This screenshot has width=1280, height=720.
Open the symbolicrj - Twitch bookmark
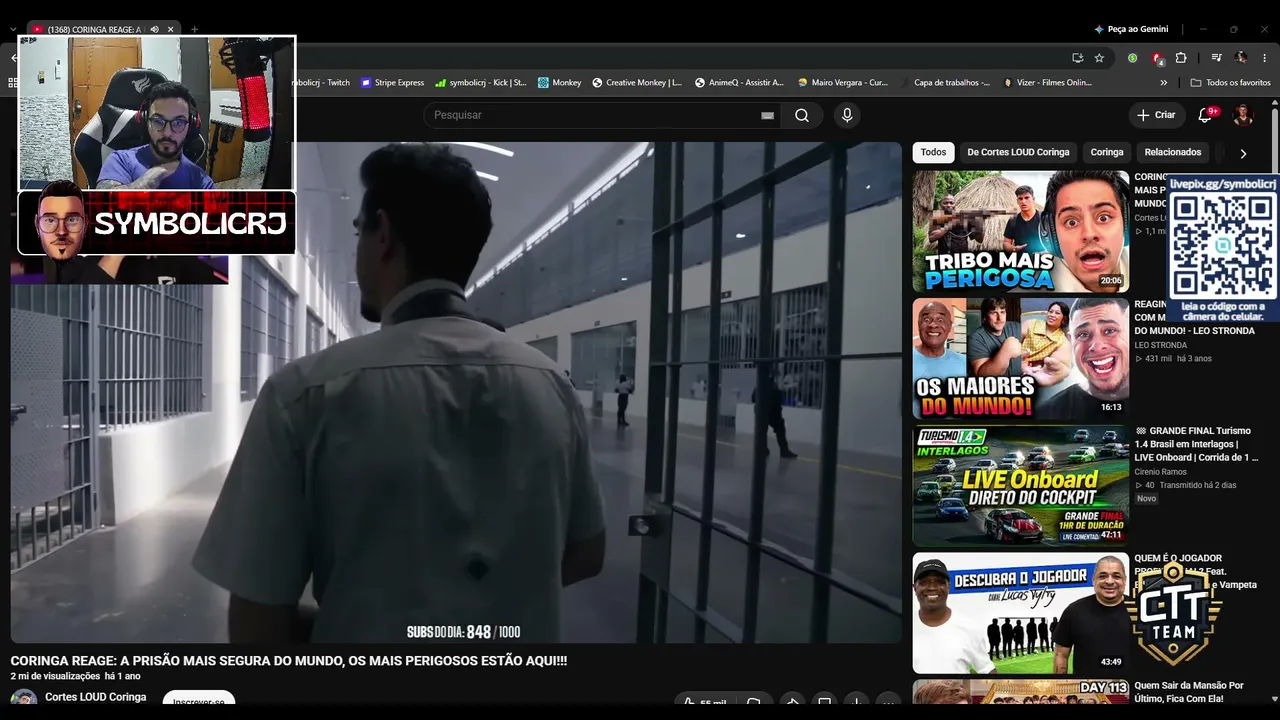point(322,83)
